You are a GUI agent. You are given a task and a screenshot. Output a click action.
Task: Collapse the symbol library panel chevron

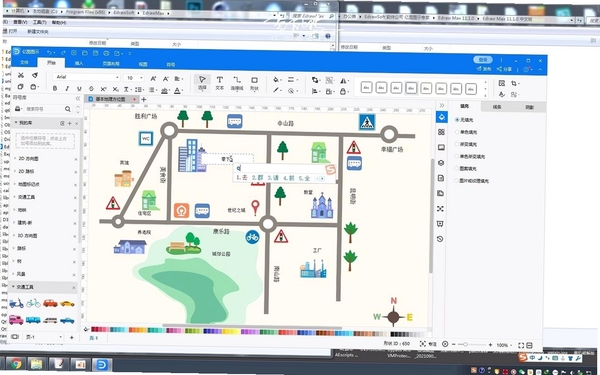coord(78,98)
